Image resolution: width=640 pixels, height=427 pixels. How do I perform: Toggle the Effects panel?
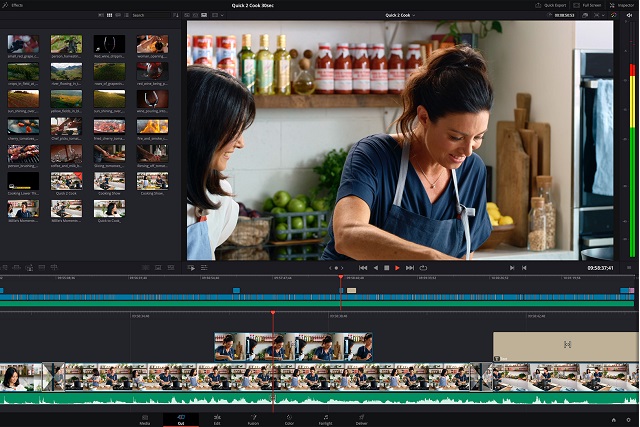[x=14, y=5]
